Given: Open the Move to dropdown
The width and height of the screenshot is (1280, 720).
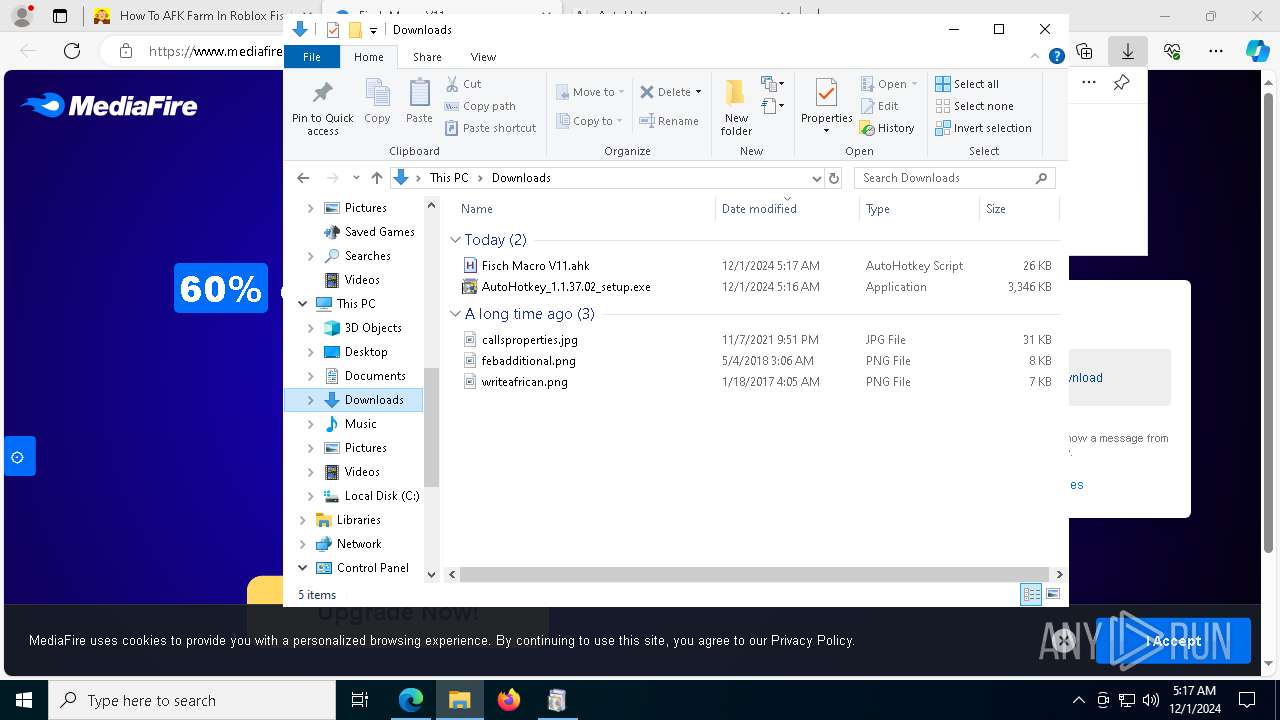Looking at the screenshot, I should [x=590, y=92].
